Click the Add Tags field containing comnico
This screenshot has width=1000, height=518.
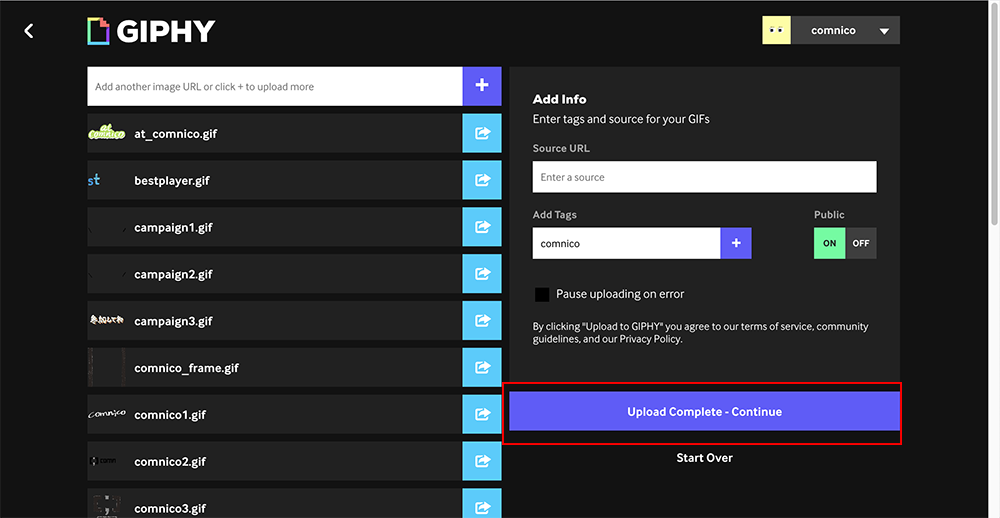(626, 243)
